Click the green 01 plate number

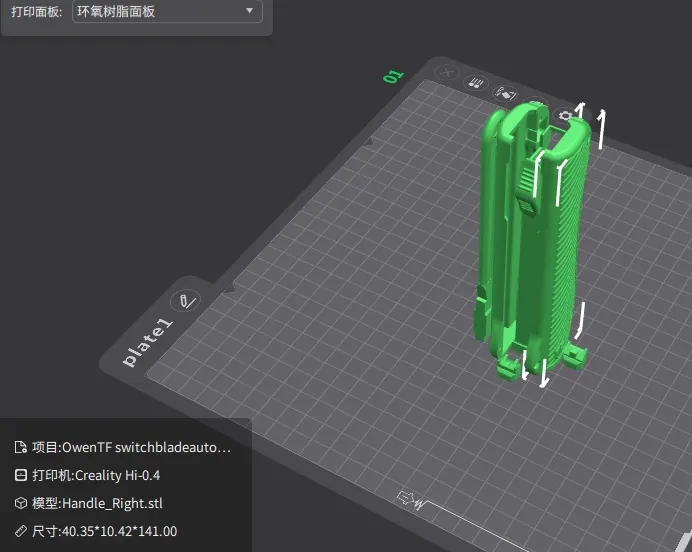pos(393,76)
